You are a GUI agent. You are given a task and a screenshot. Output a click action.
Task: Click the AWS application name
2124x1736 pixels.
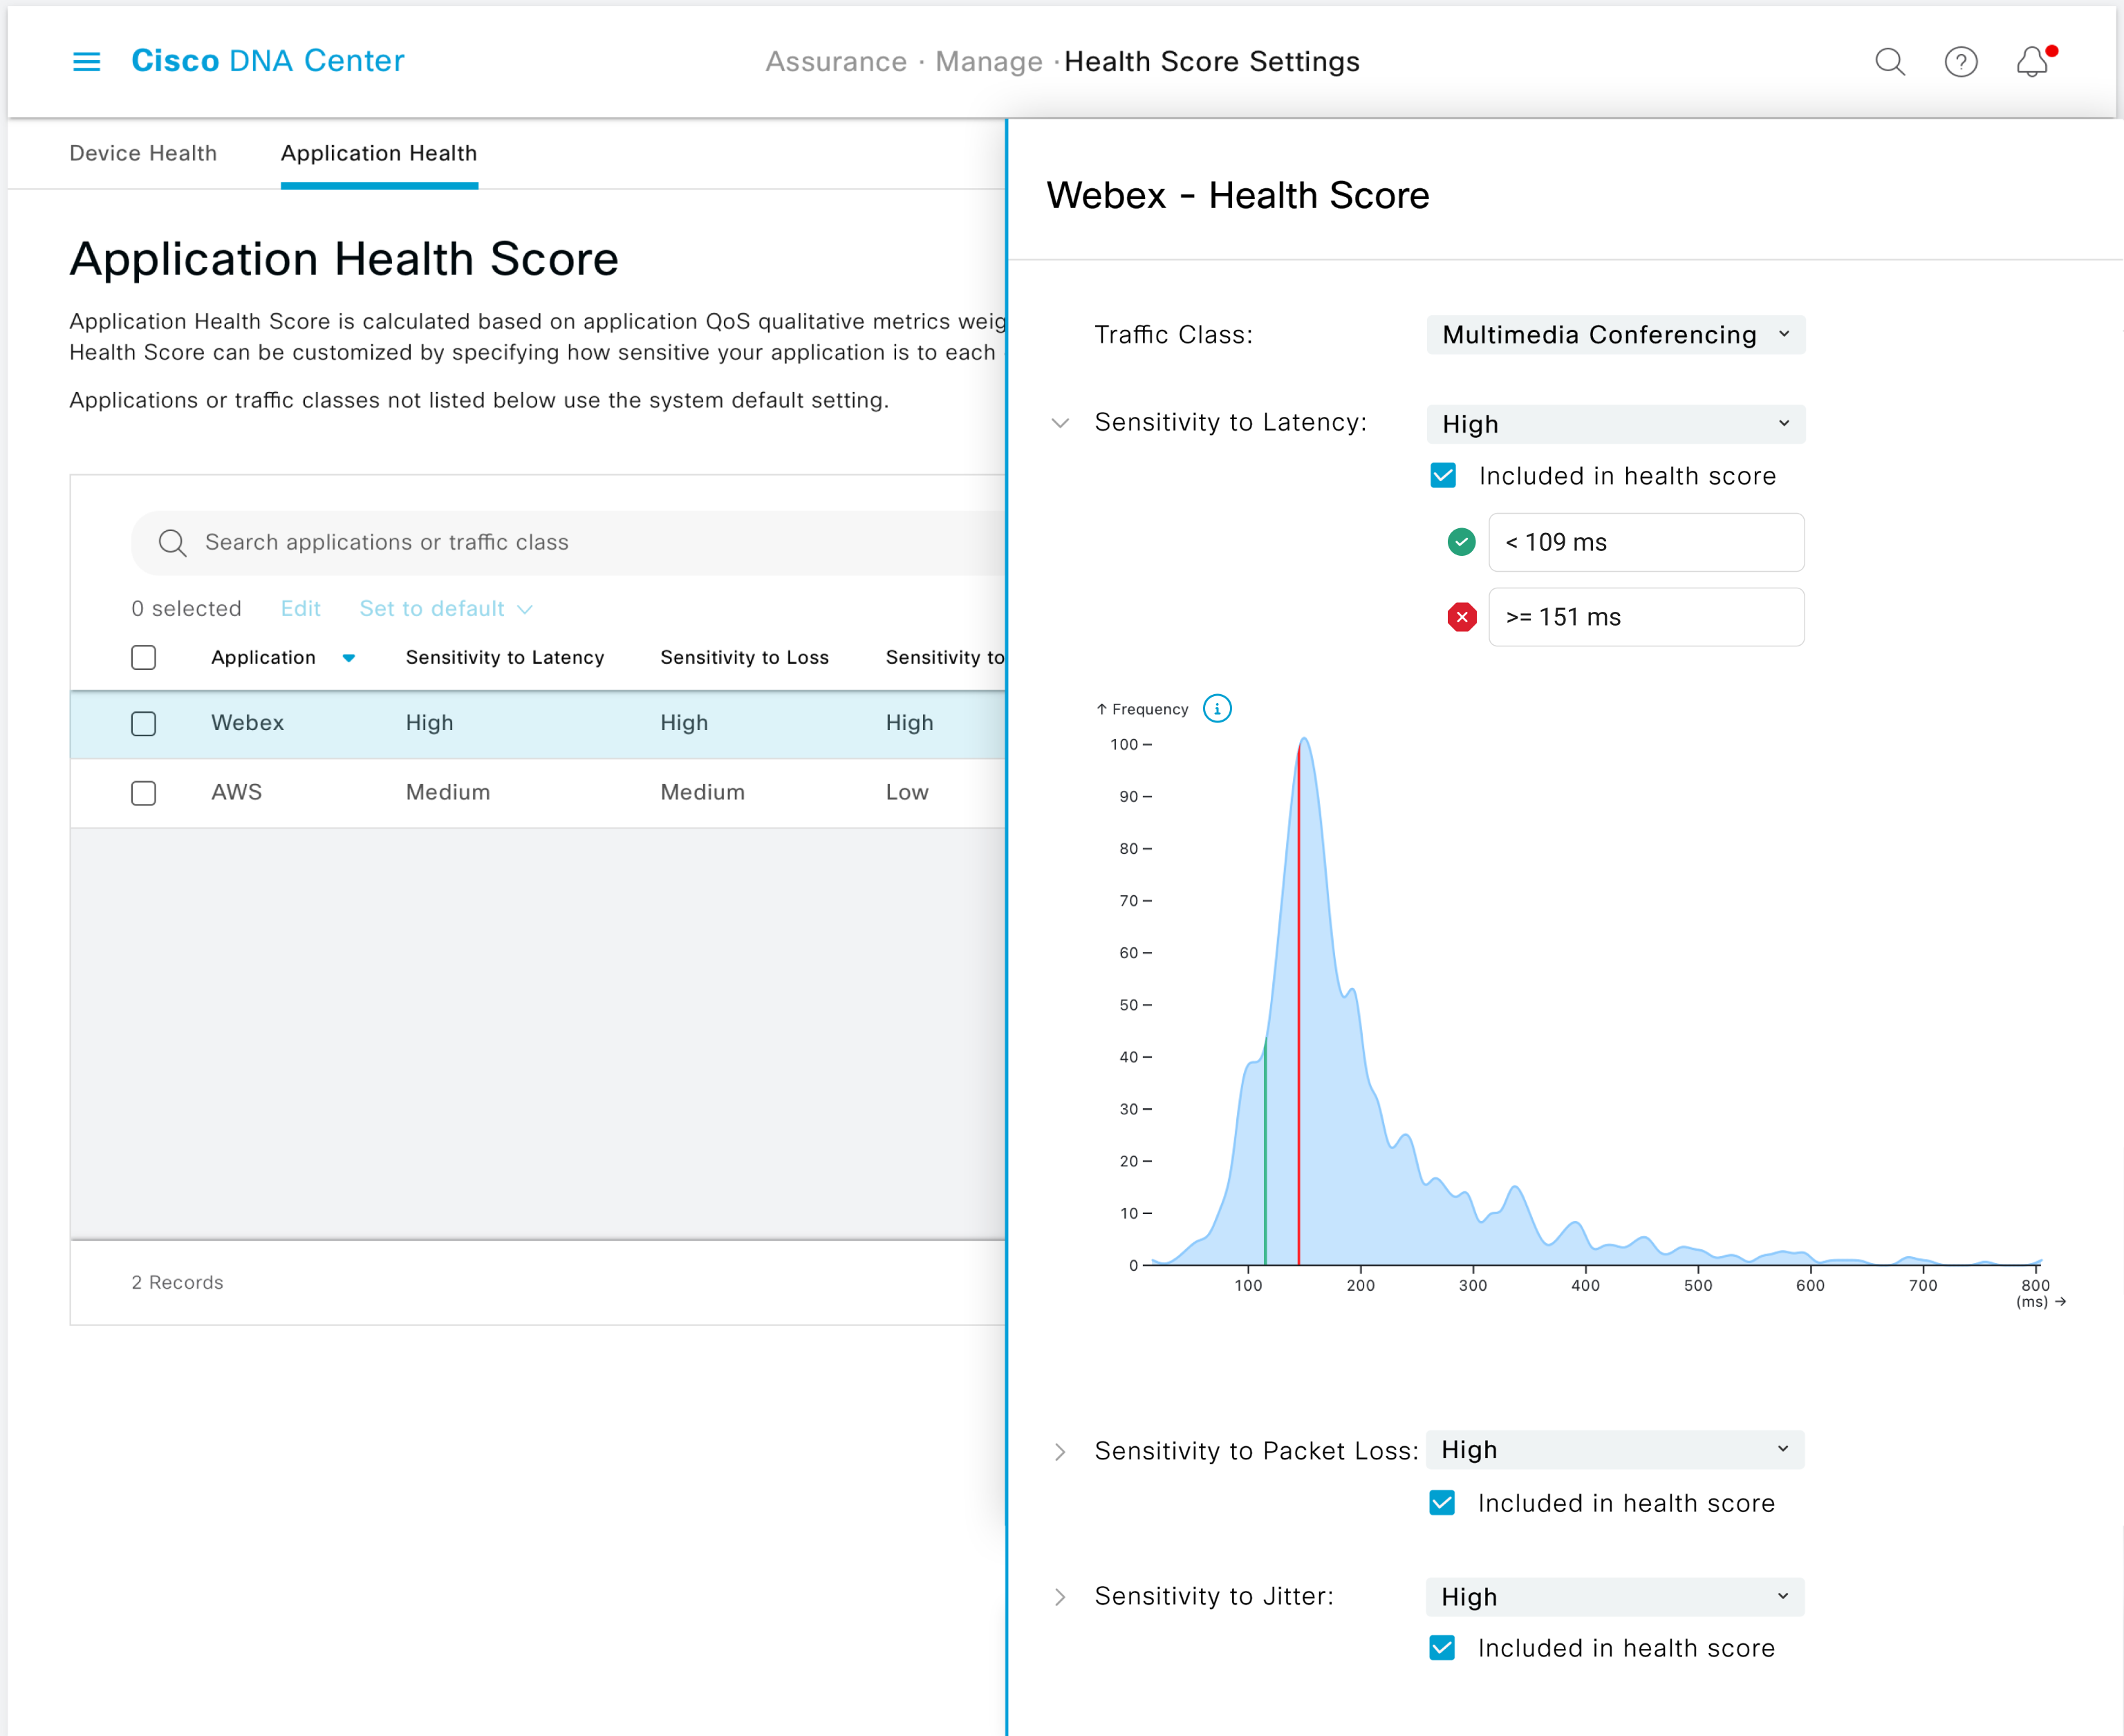pyautogui.click(x=236, y=792)
